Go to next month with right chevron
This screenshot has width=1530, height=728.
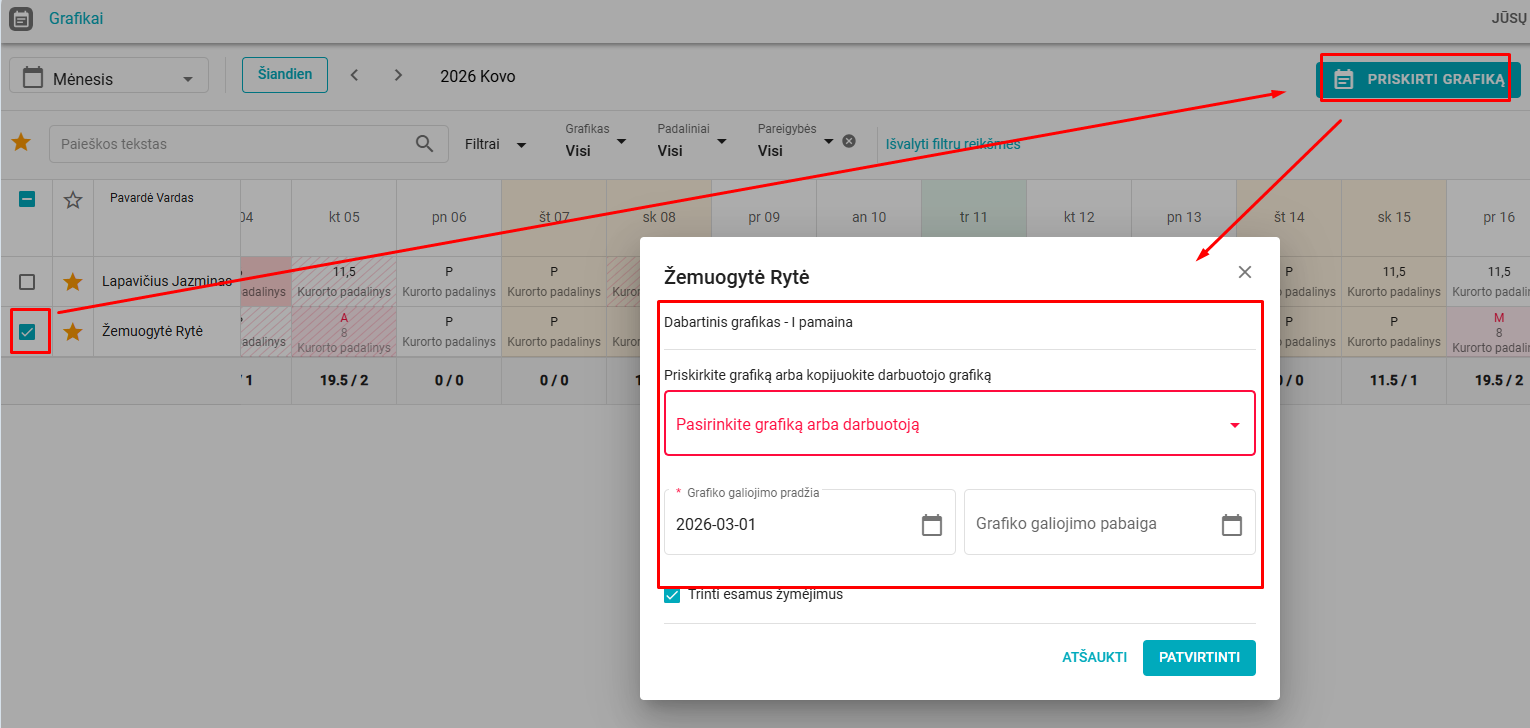tap(398, 75)
